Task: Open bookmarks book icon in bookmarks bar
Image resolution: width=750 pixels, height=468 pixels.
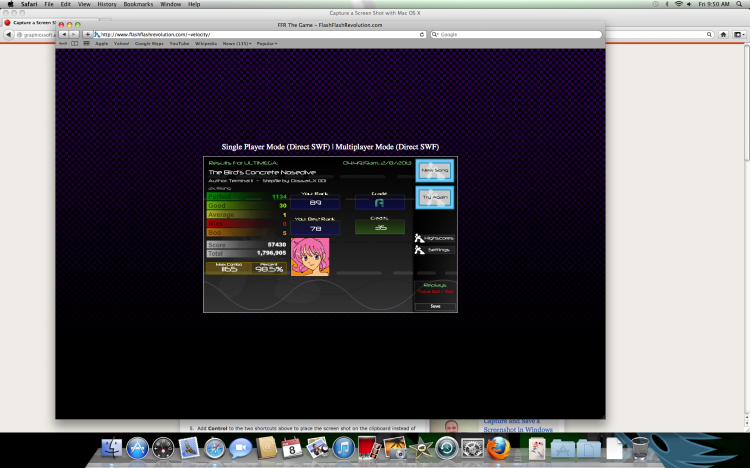Action: (x=75, y=44)
